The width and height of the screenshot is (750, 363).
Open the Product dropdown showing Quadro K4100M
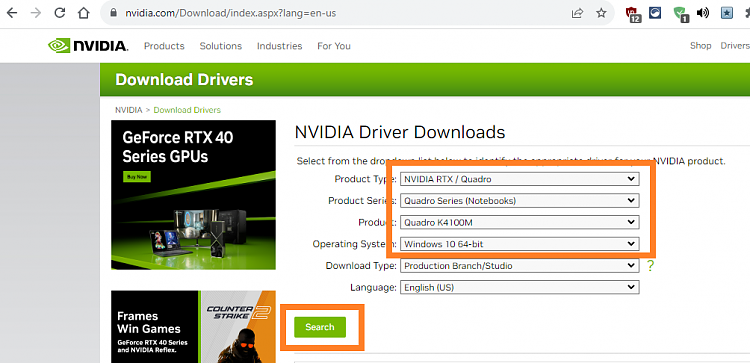pos(519,222)
